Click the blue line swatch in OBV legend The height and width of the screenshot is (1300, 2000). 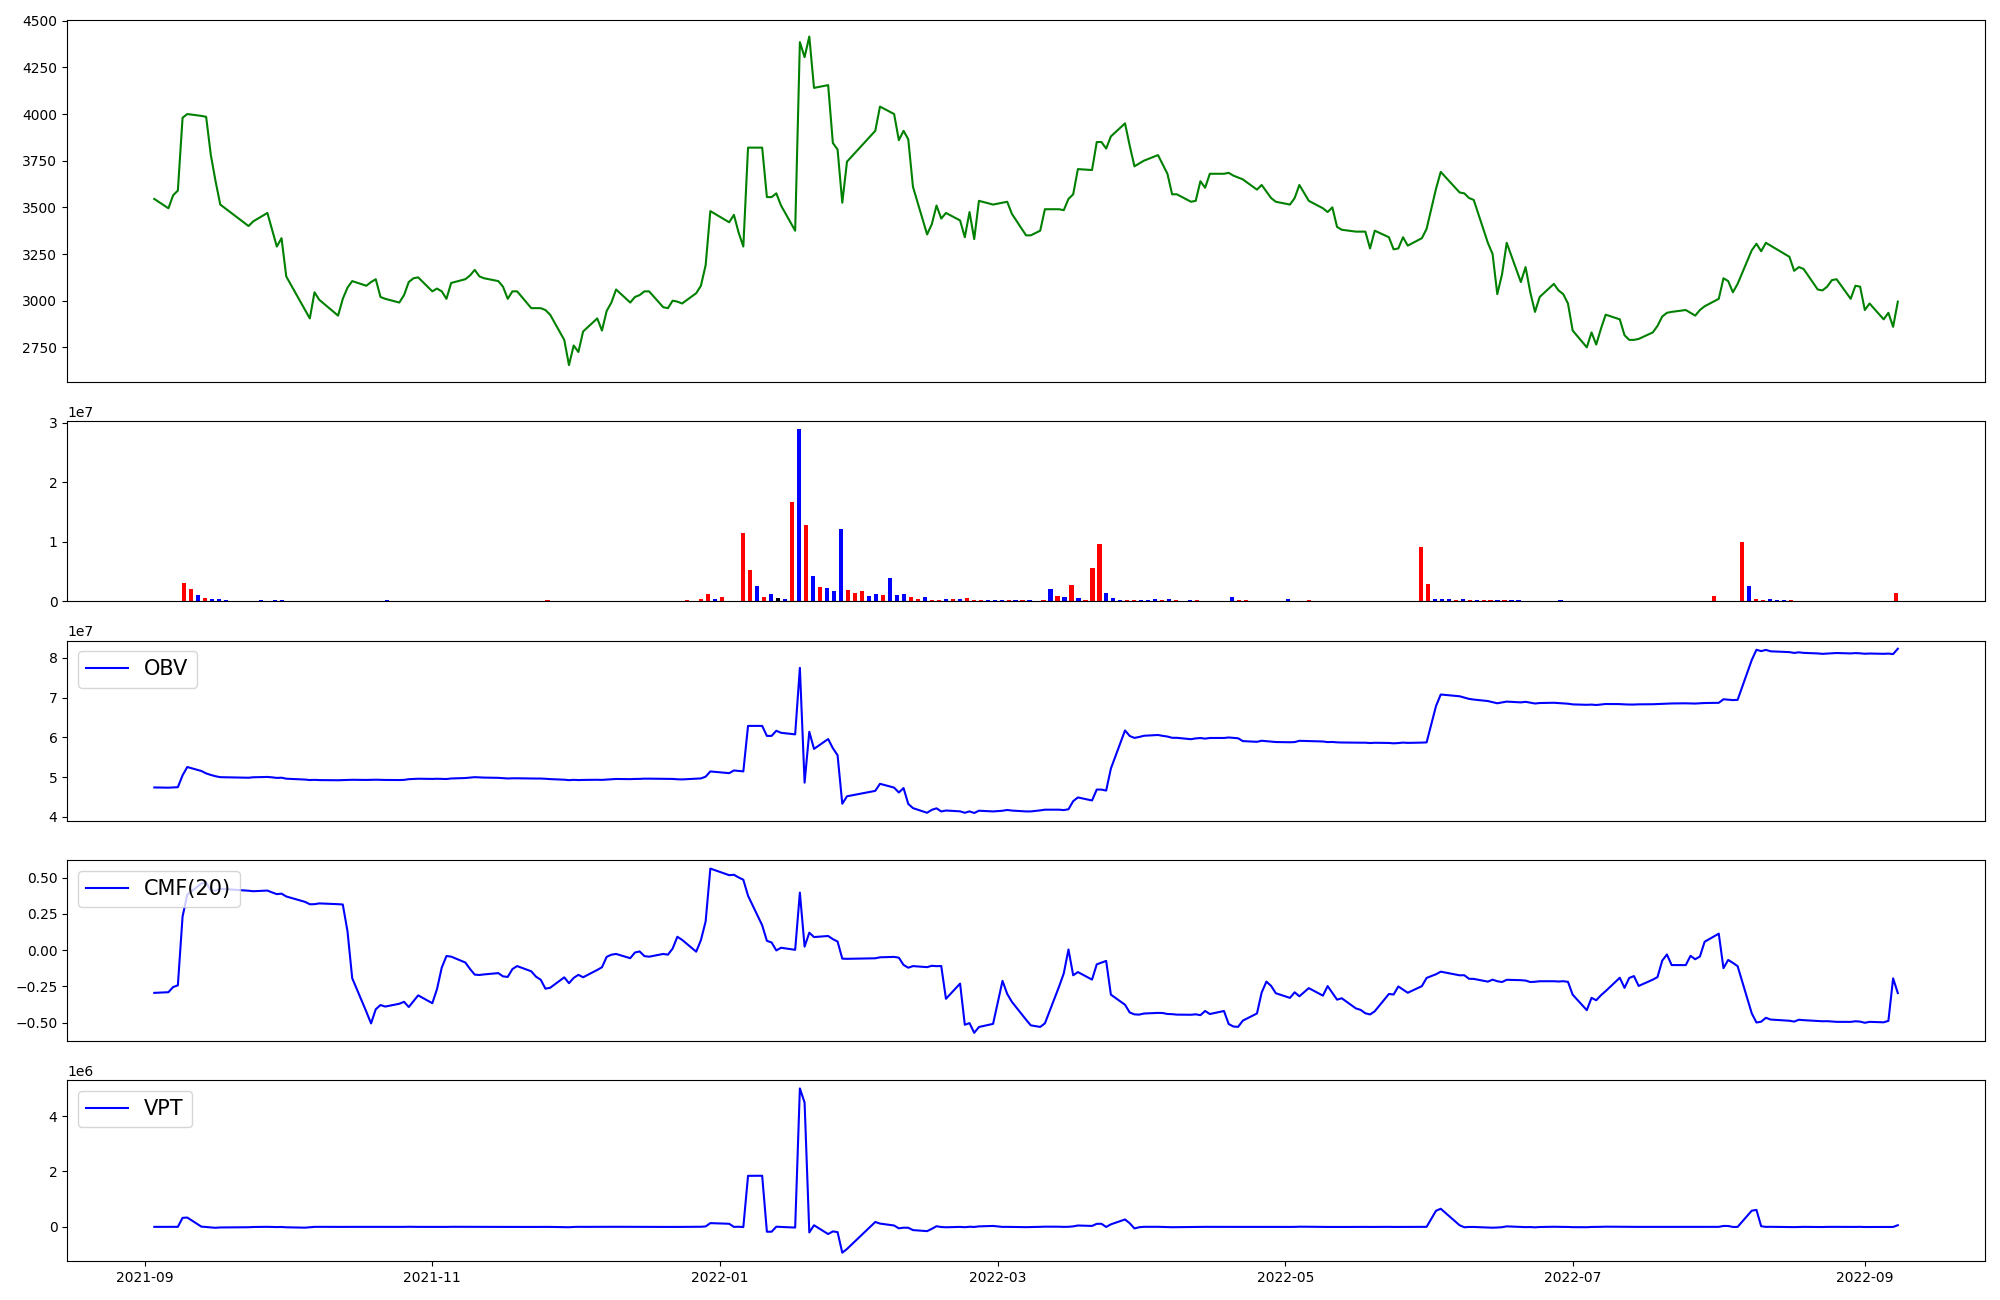(108, 669)
